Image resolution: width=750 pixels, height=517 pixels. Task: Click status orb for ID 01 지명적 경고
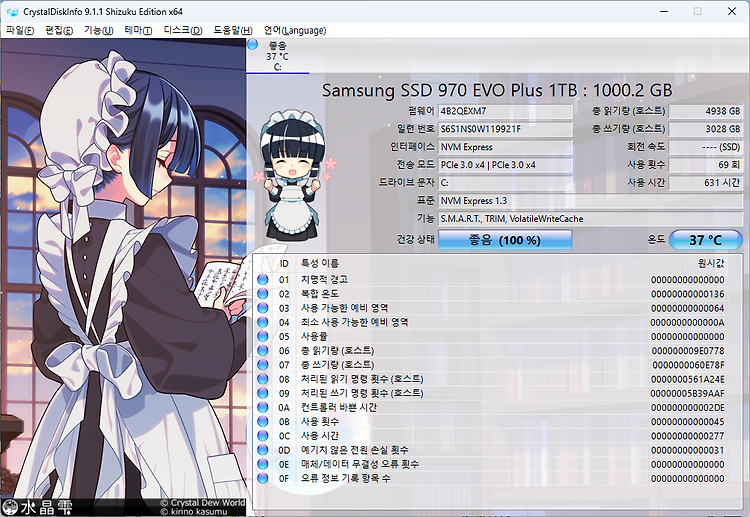point(263,279)
